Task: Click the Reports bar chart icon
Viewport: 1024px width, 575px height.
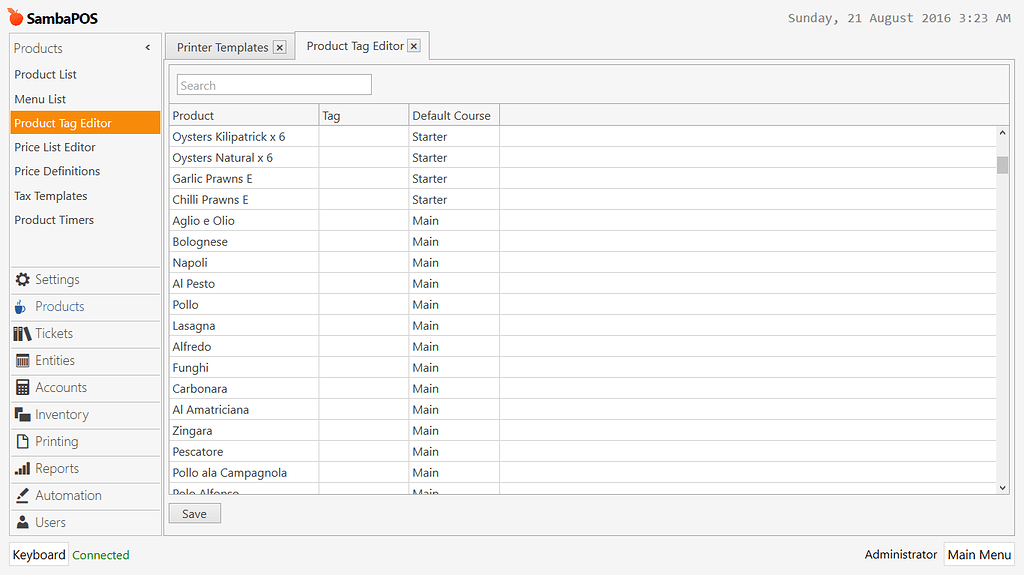Action: (x=22, y=469)
